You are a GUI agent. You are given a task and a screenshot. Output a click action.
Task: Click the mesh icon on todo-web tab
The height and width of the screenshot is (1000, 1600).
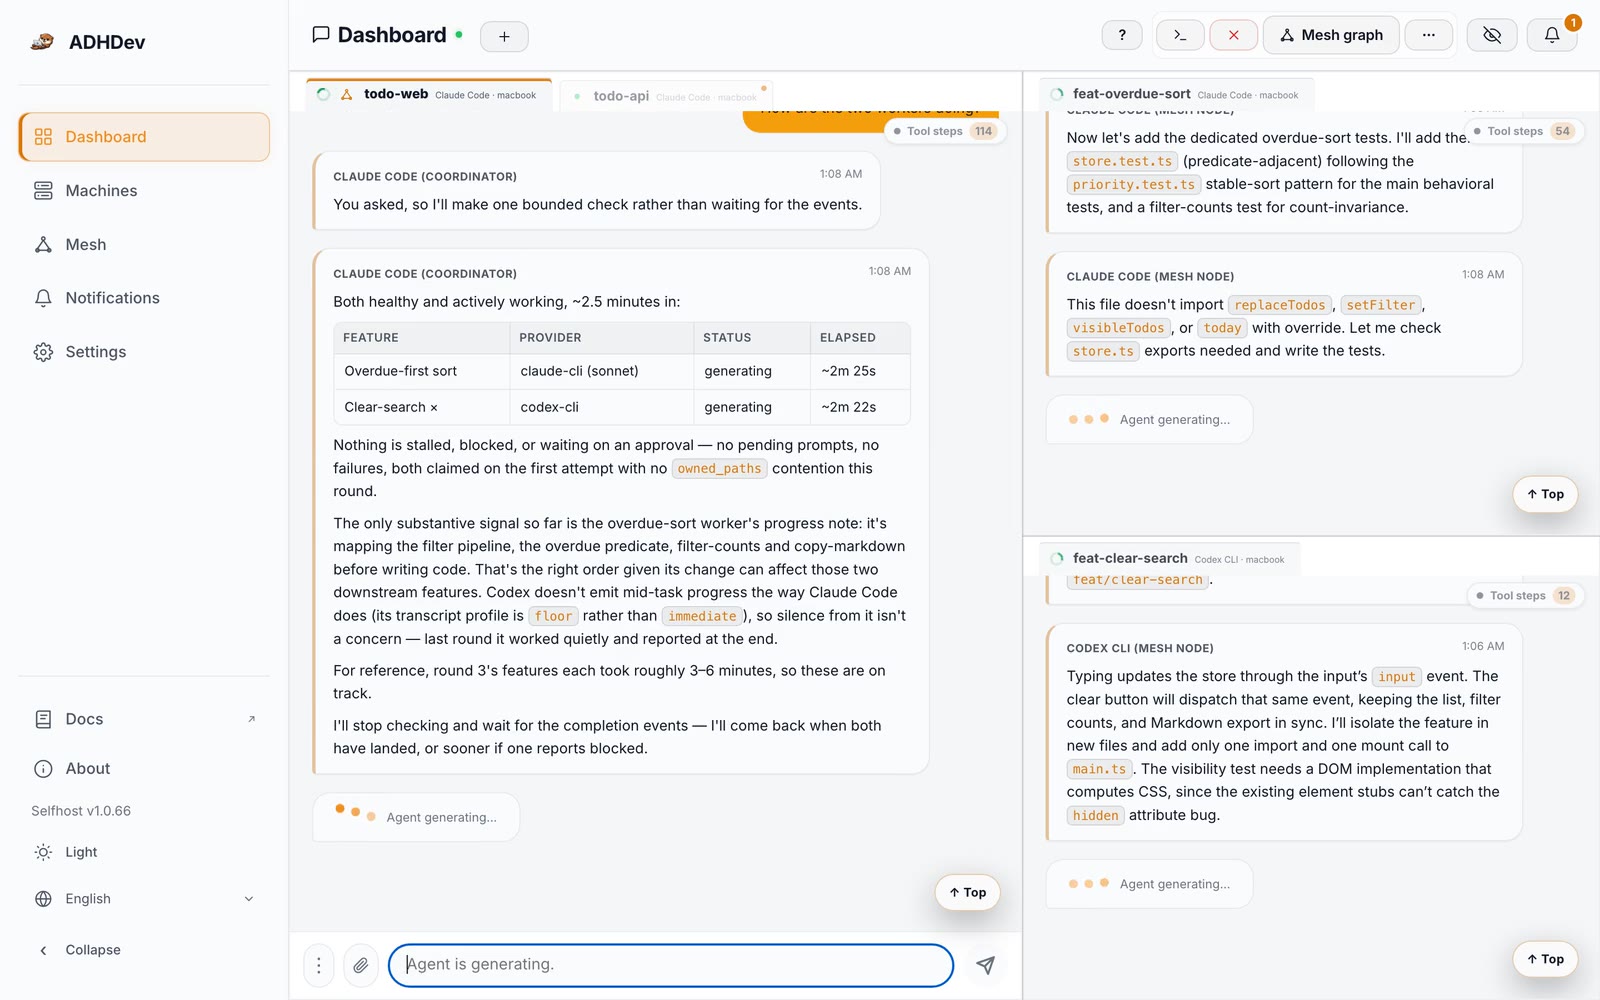tap(347, 95)
